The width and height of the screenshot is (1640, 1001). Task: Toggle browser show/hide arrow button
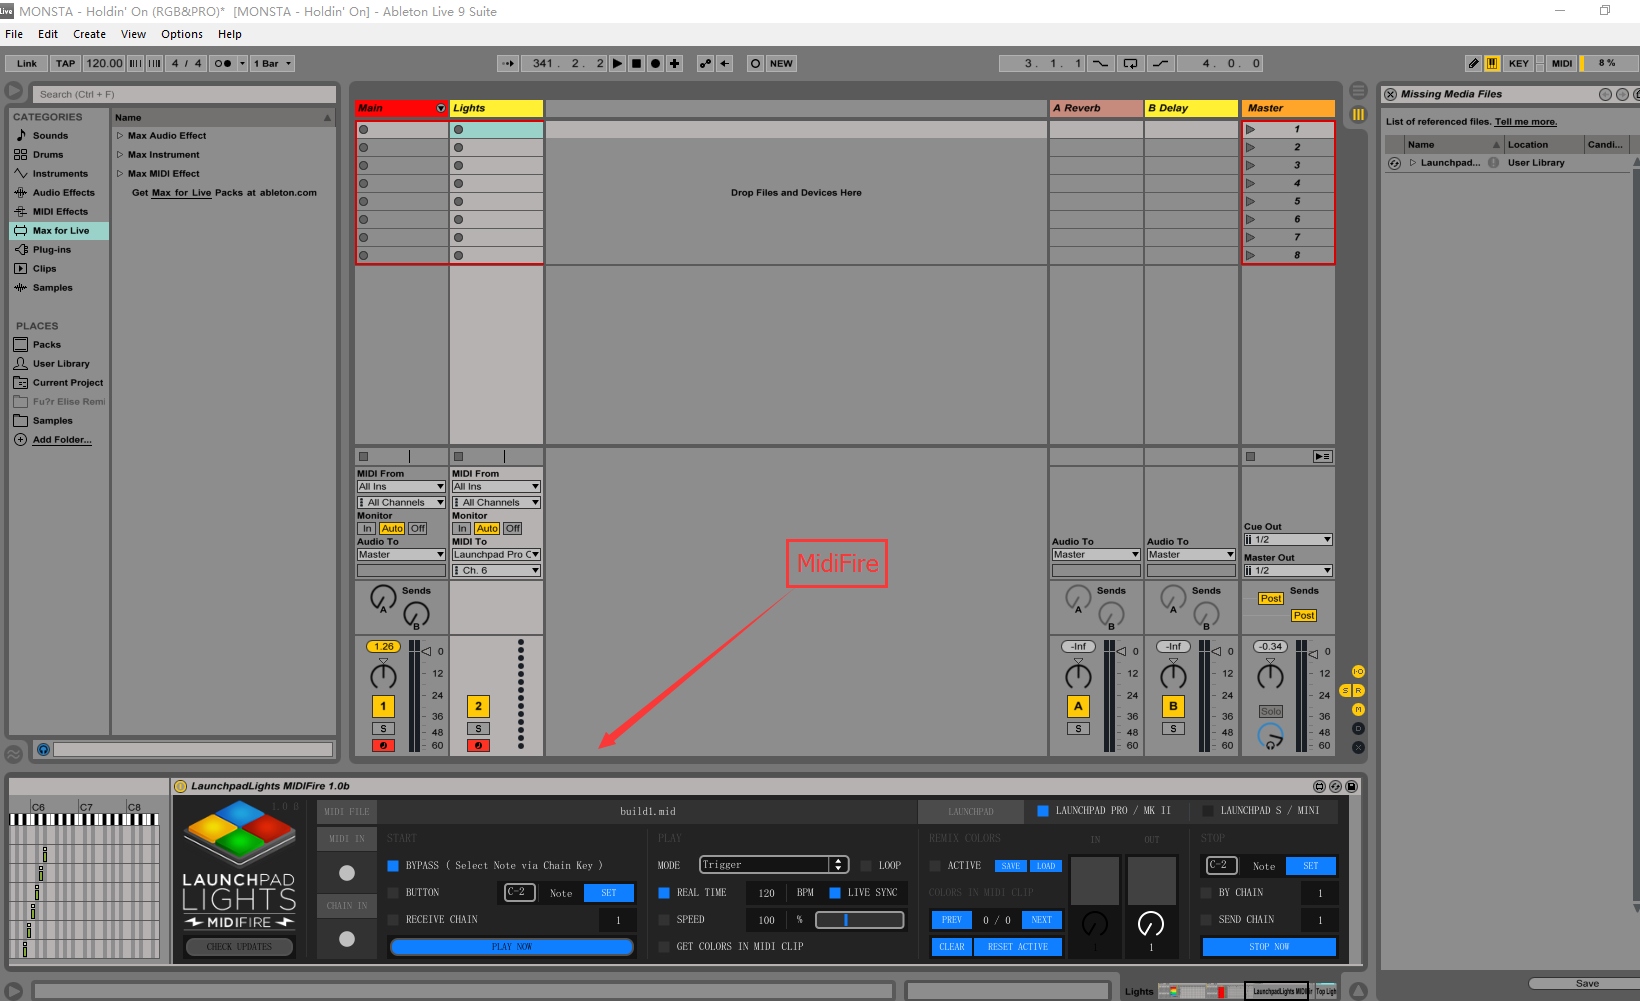click(x=14, y=91)
